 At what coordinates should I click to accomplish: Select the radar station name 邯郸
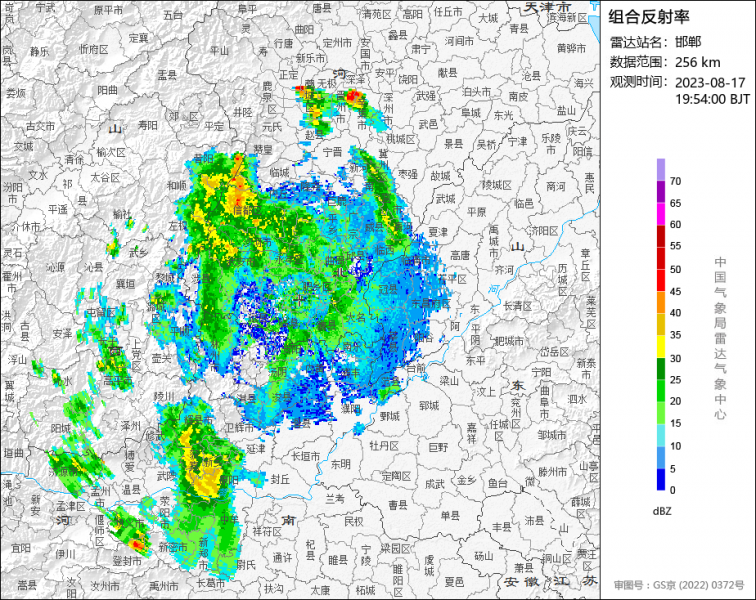[688, 42]
